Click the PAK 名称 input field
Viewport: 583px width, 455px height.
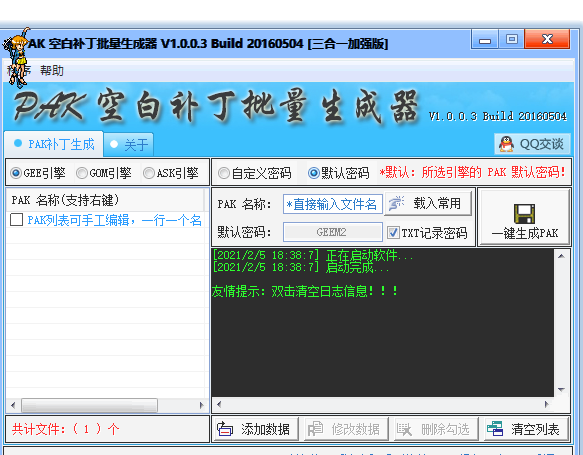[x=333, y=204]
